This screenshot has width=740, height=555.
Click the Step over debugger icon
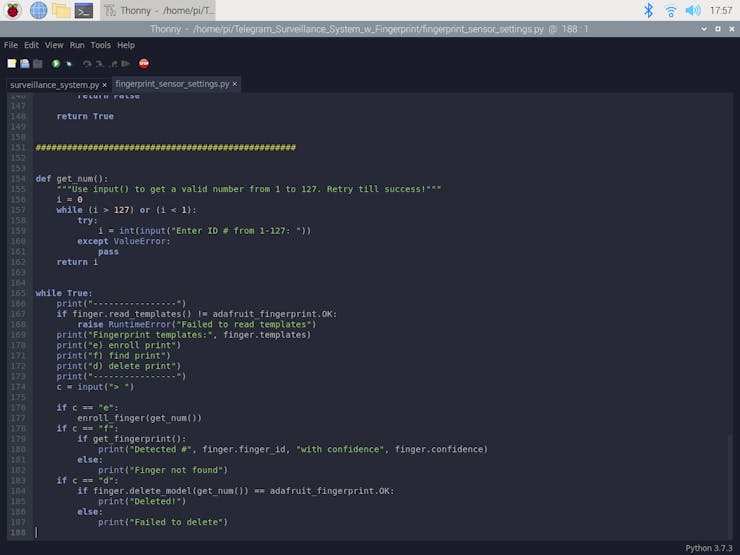[87, 63]
